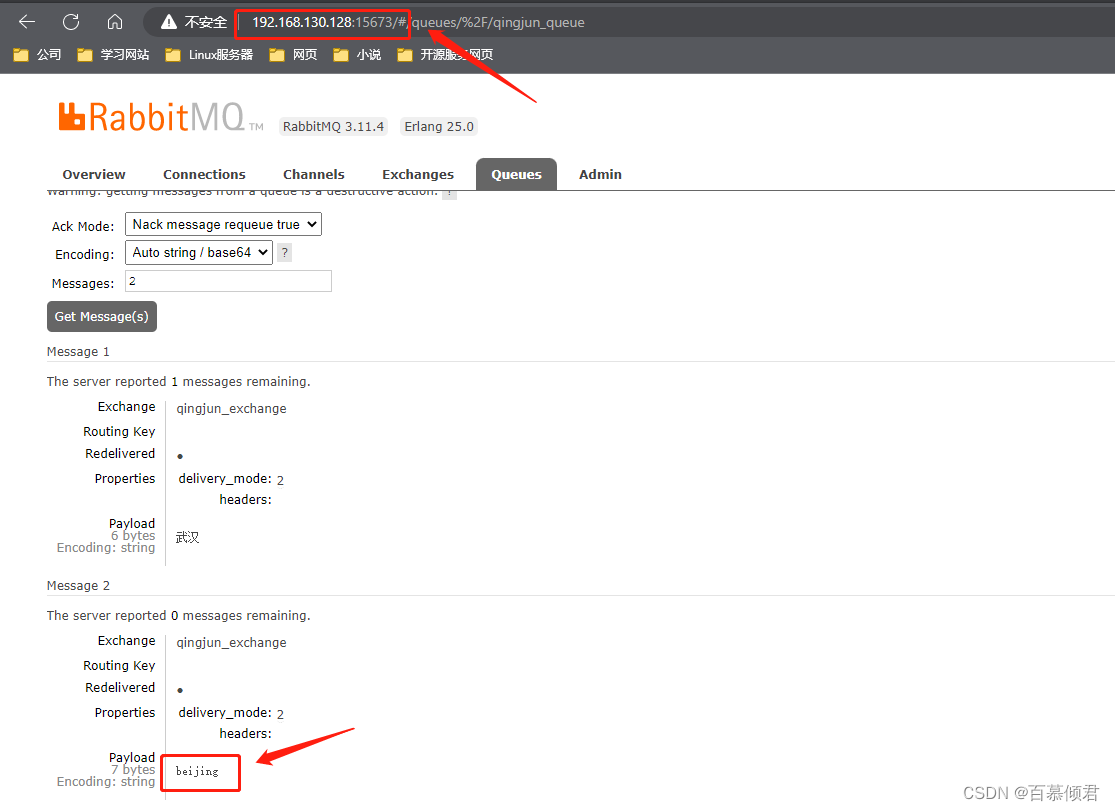Open the 公司 bookmarks folder
The width and height of the screenshot is (1115, 811).
pos(38,55)
